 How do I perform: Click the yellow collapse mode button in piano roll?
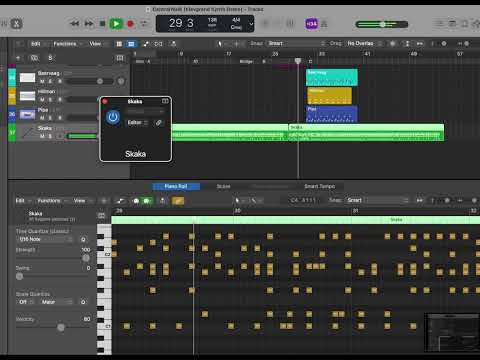click(x=178, y=201)
